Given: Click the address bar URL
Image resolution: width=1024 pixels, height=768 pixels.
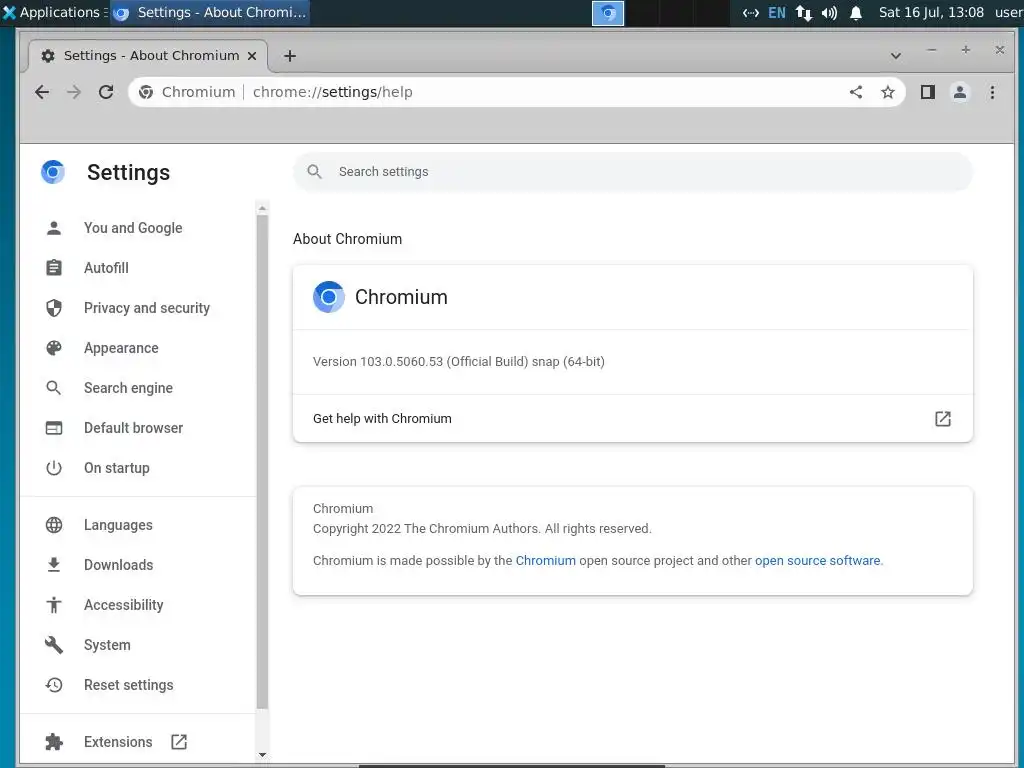Looking at the screenshot, I should coord(332,92).
